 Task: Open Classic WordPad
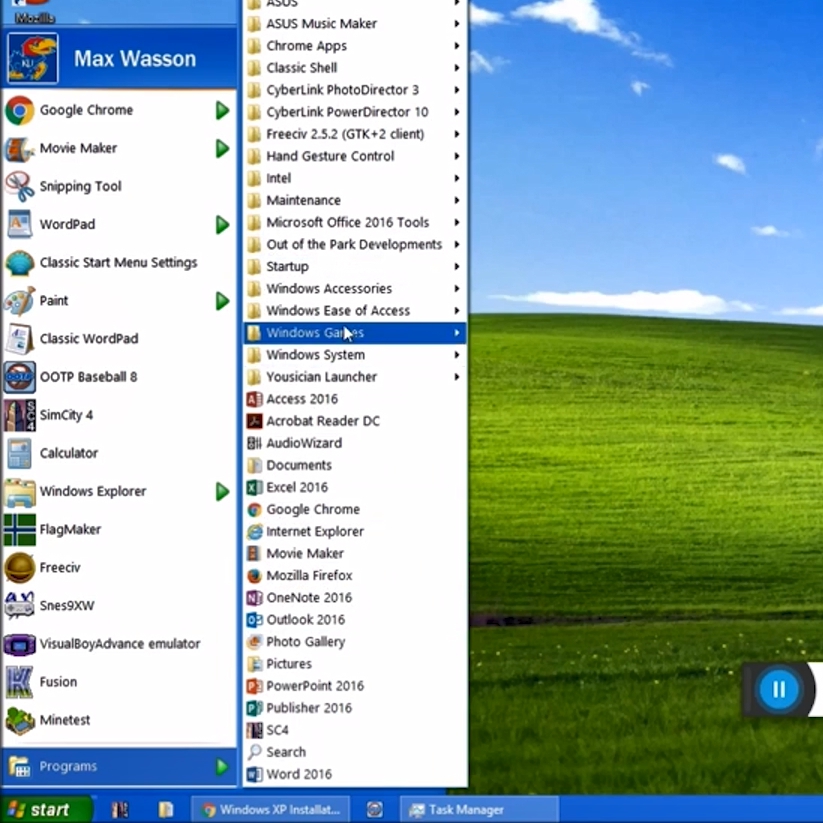(x=119, y=339)
